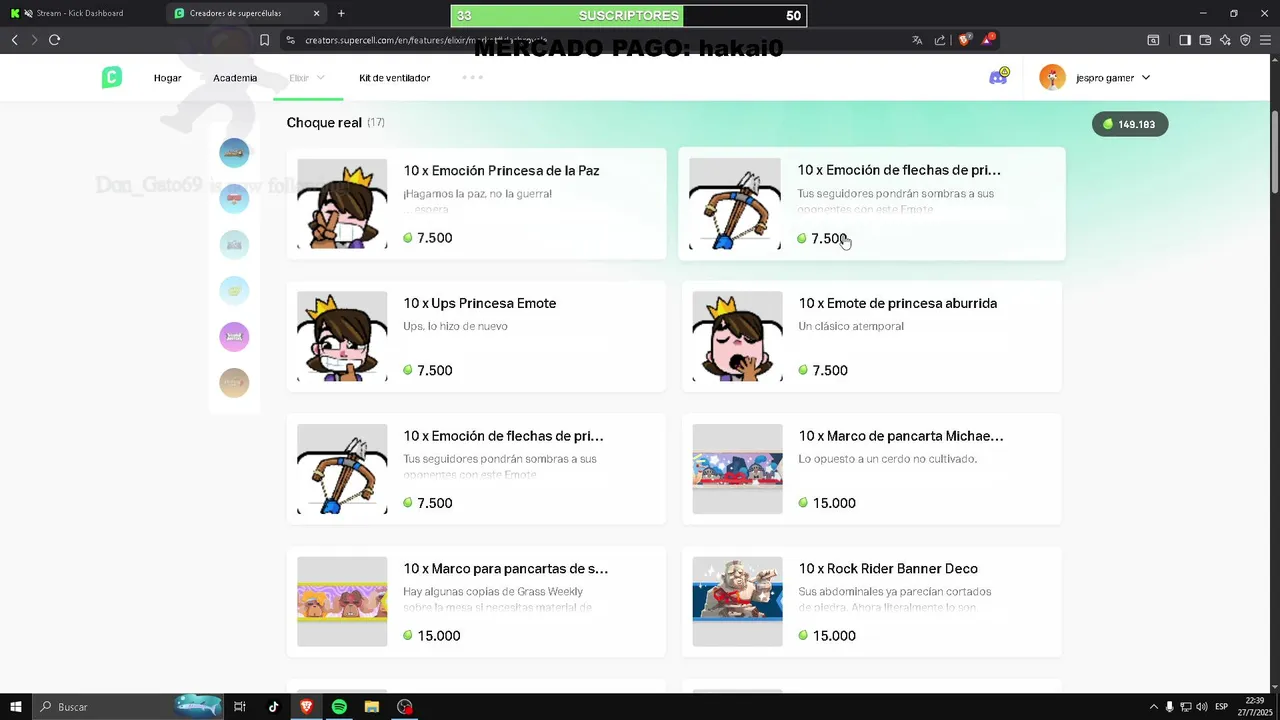Close the Creadores de supercélulas tab

pyautogui.click(x=317, y=13)
